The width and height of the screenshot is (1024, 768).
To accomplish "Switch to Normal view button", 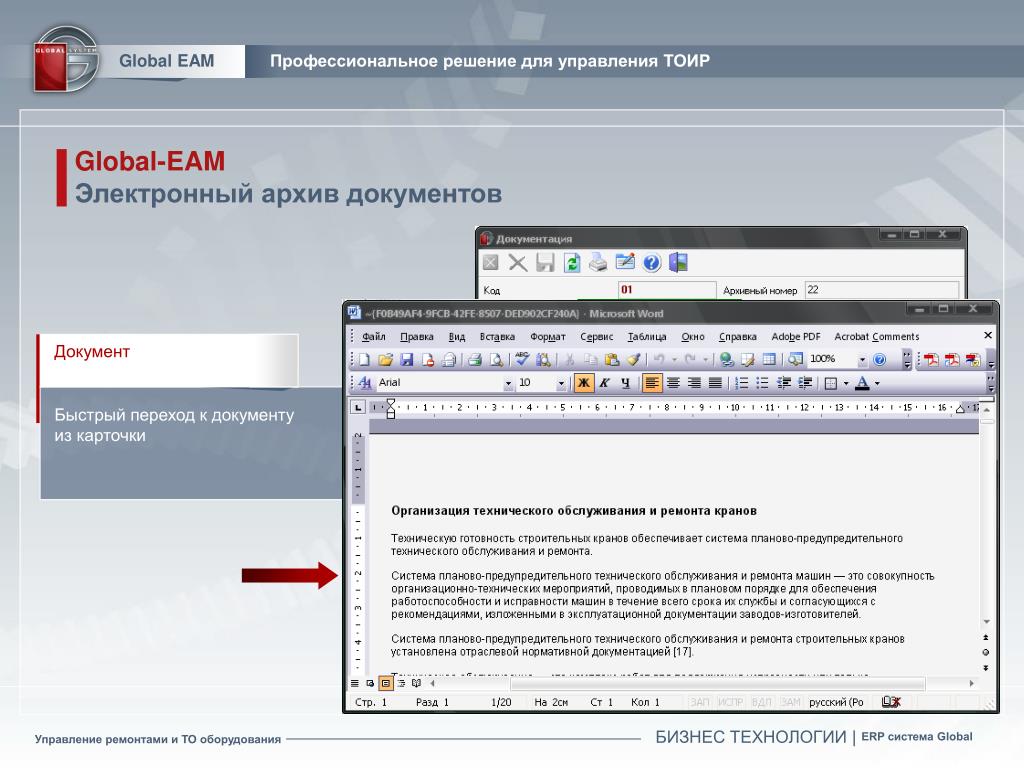I will point(355,683).
